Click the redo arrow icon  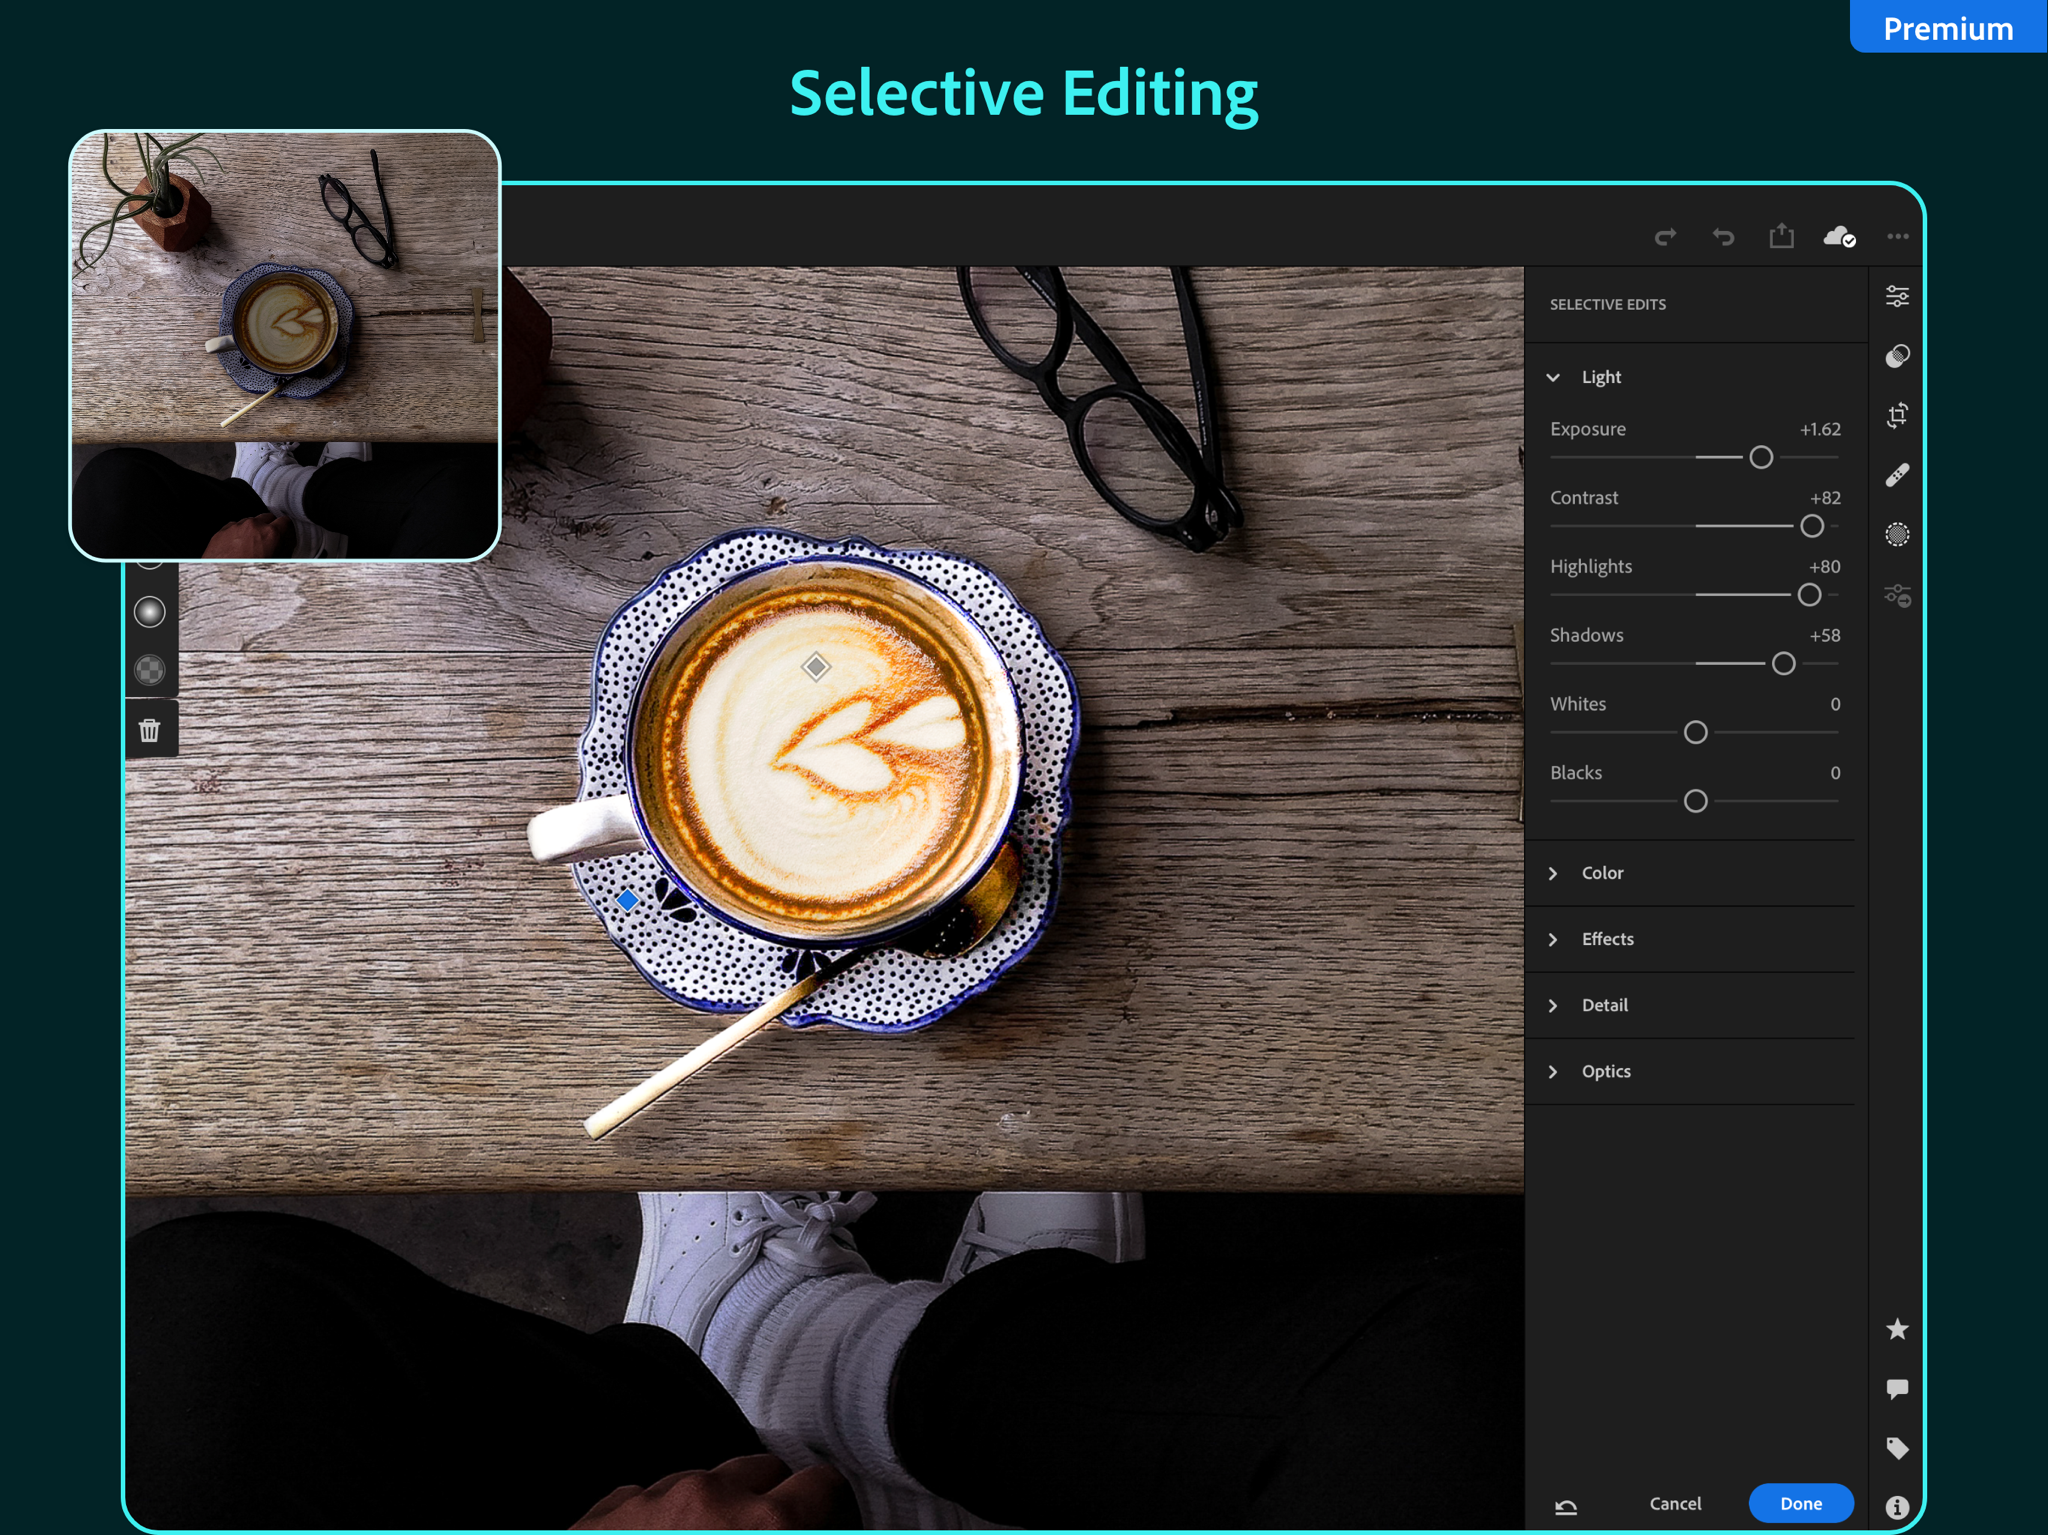[x=1665, y=237]
